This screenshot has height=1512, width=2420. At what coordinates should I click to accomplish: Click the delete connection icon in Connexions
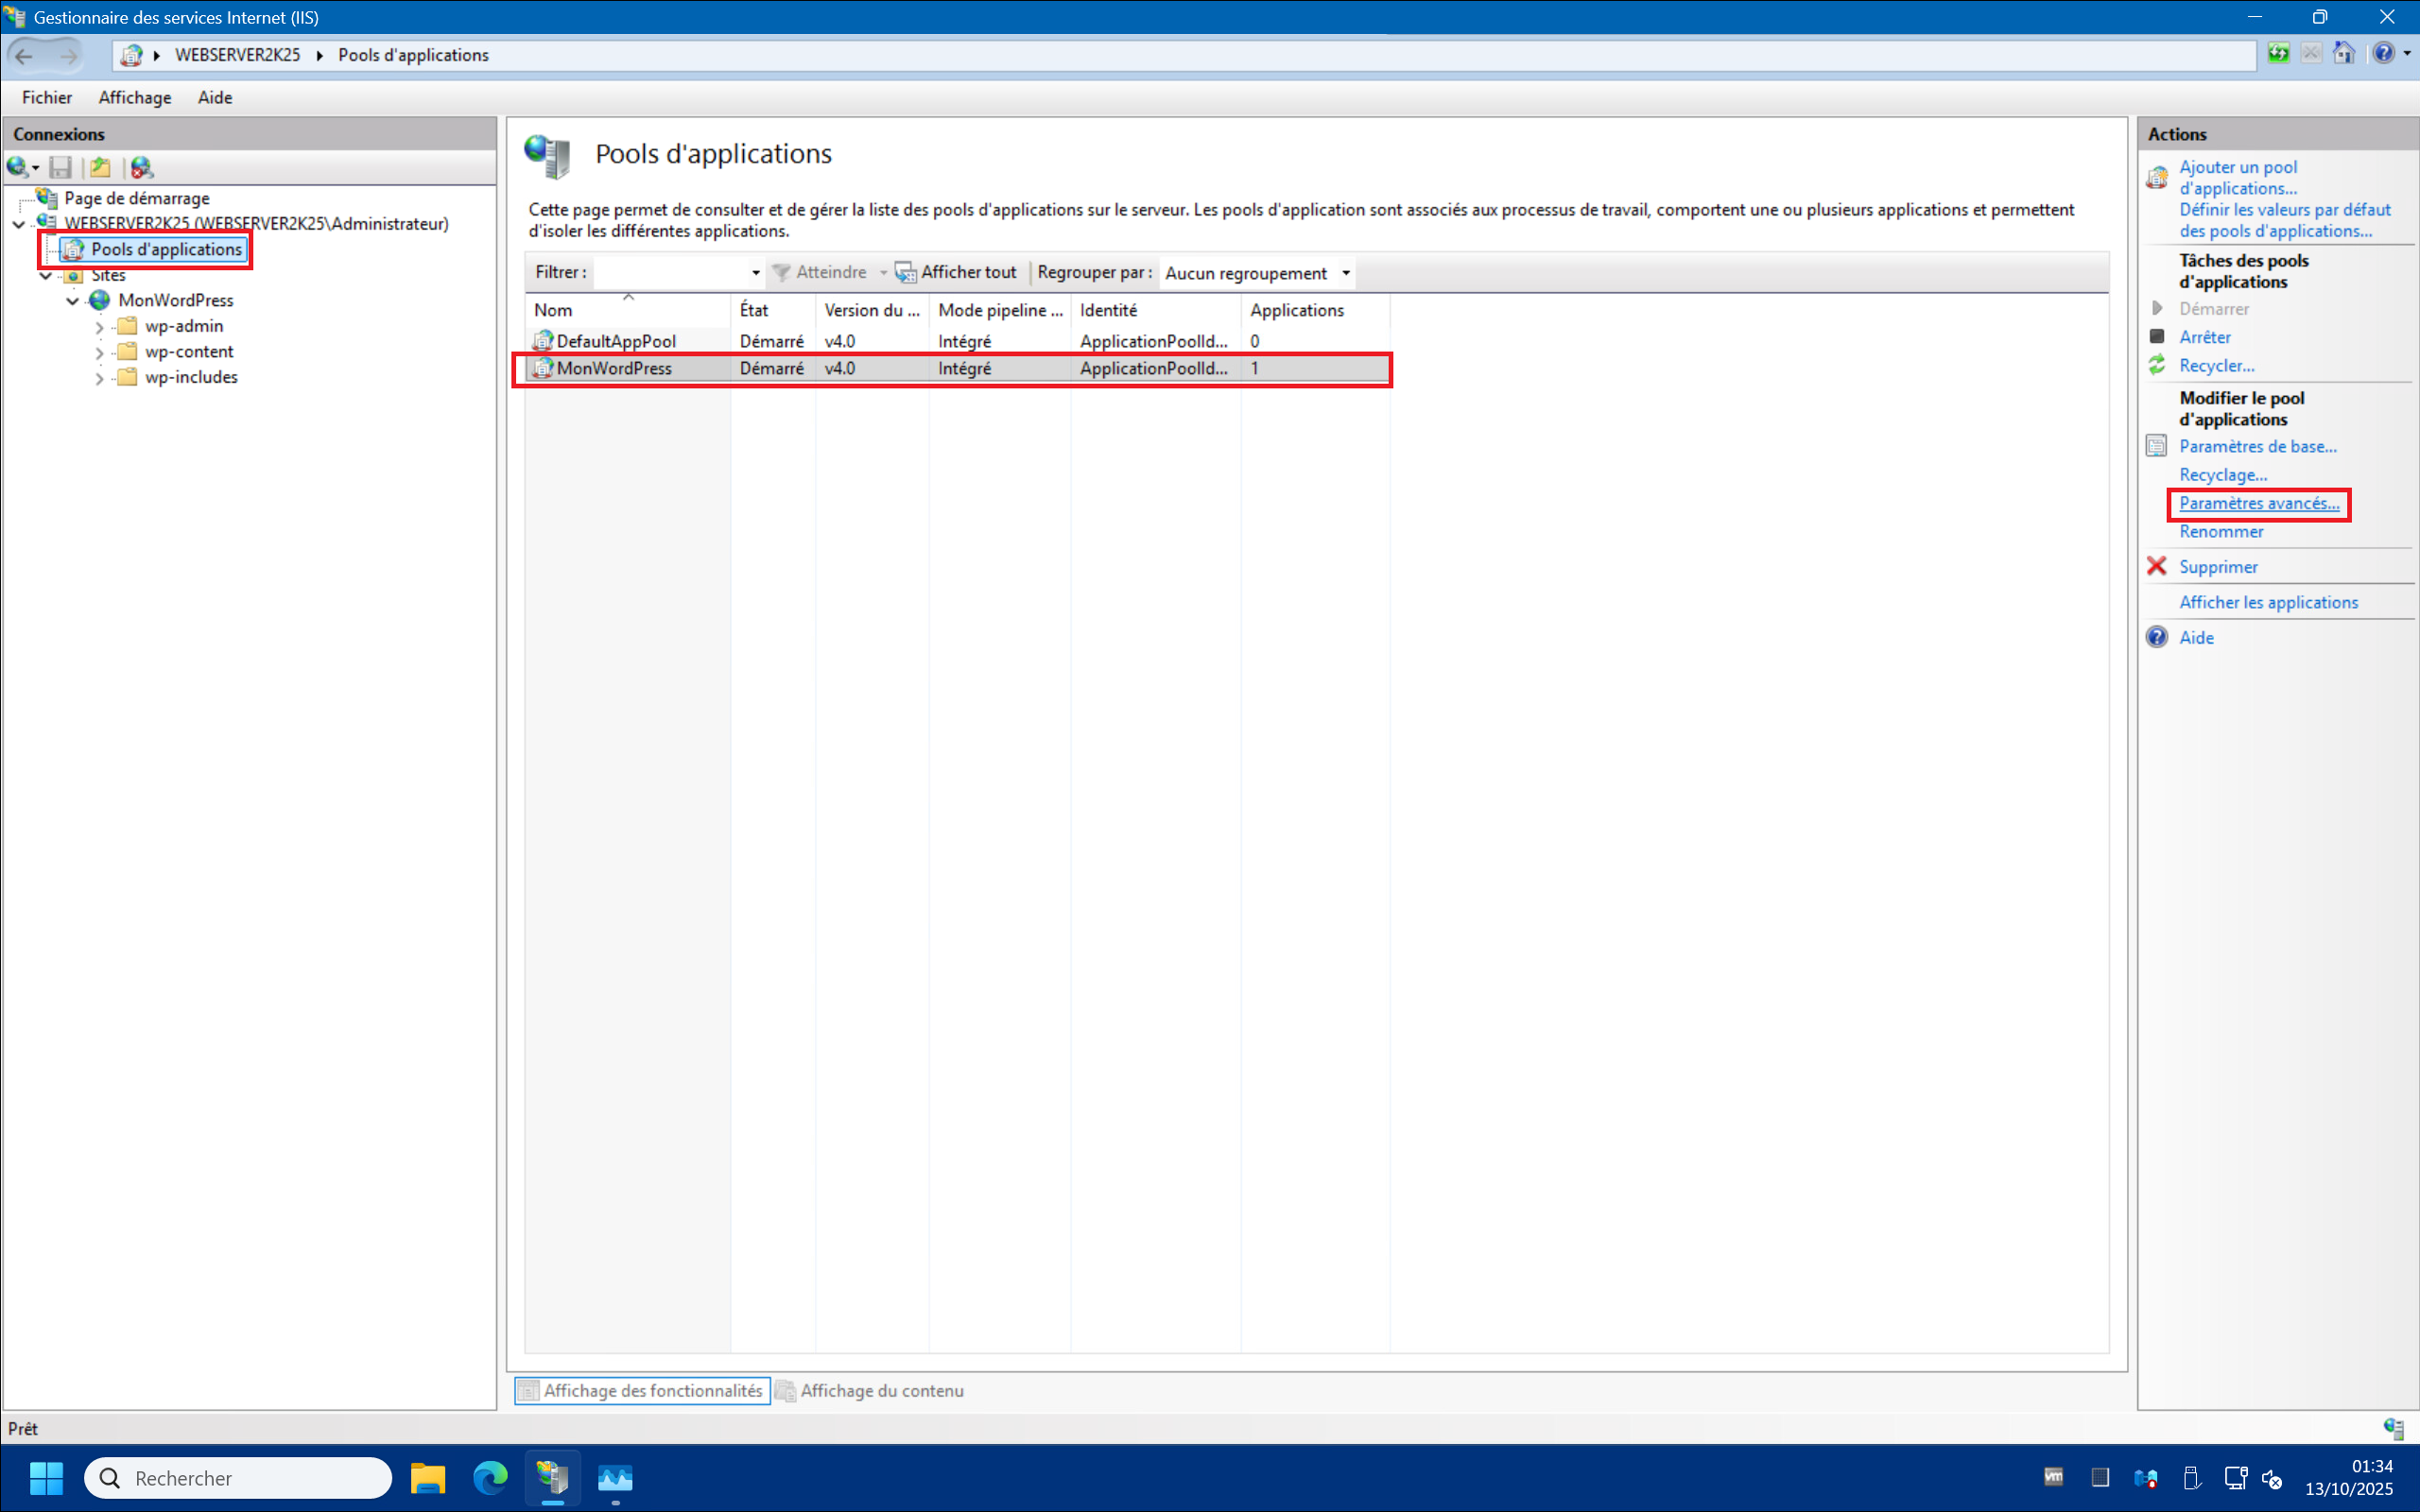[141, 167]
